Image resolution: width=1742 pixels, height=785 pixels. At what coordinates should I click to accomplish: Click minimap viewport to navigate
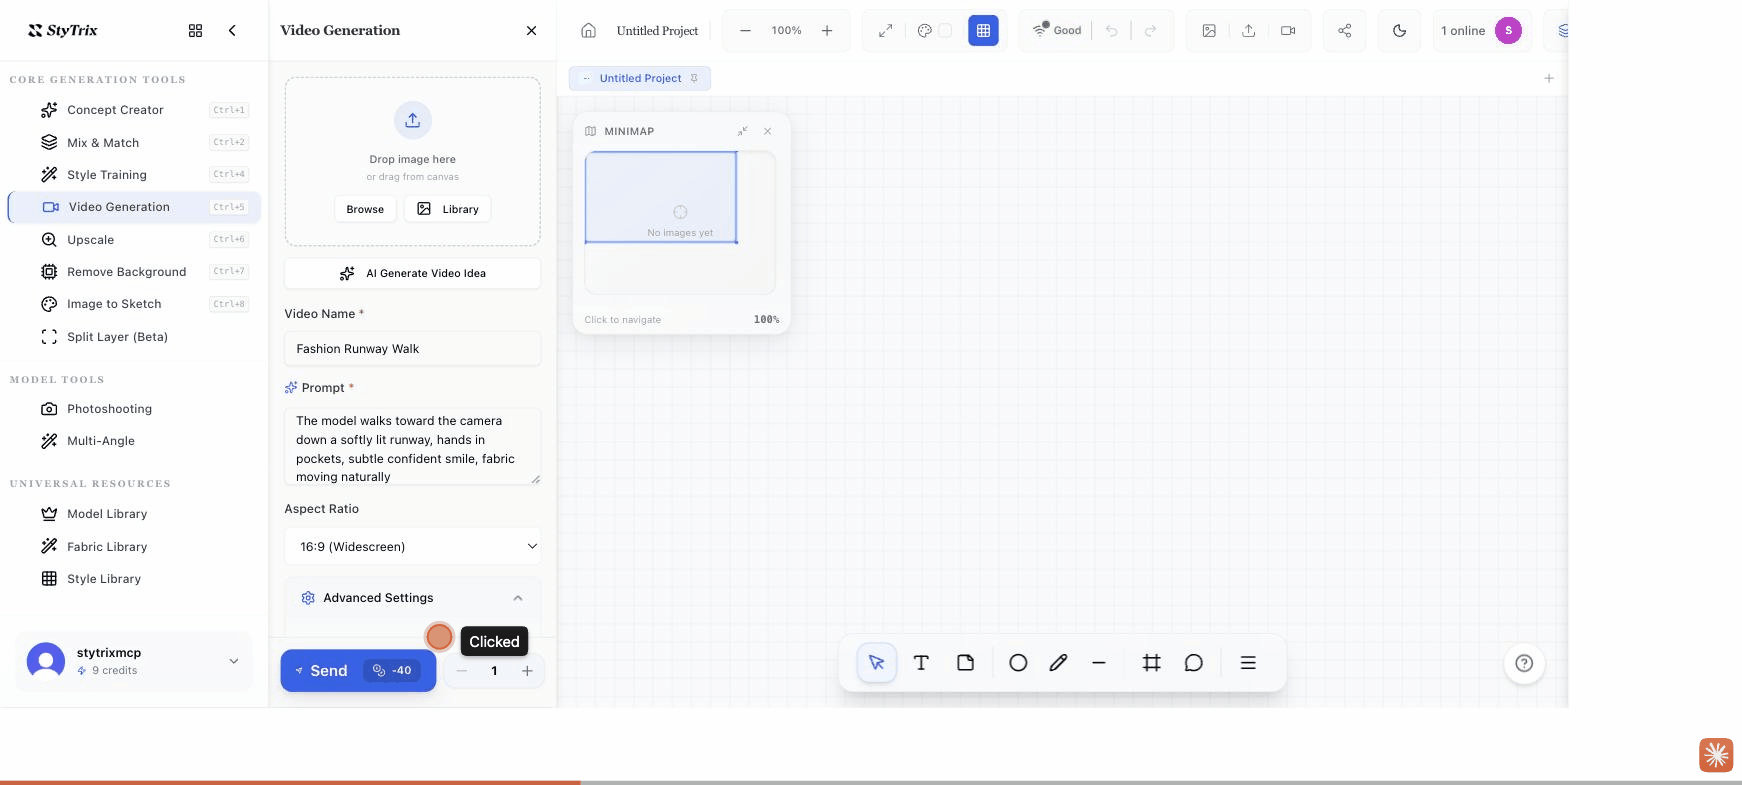click(x=661, y=197)
